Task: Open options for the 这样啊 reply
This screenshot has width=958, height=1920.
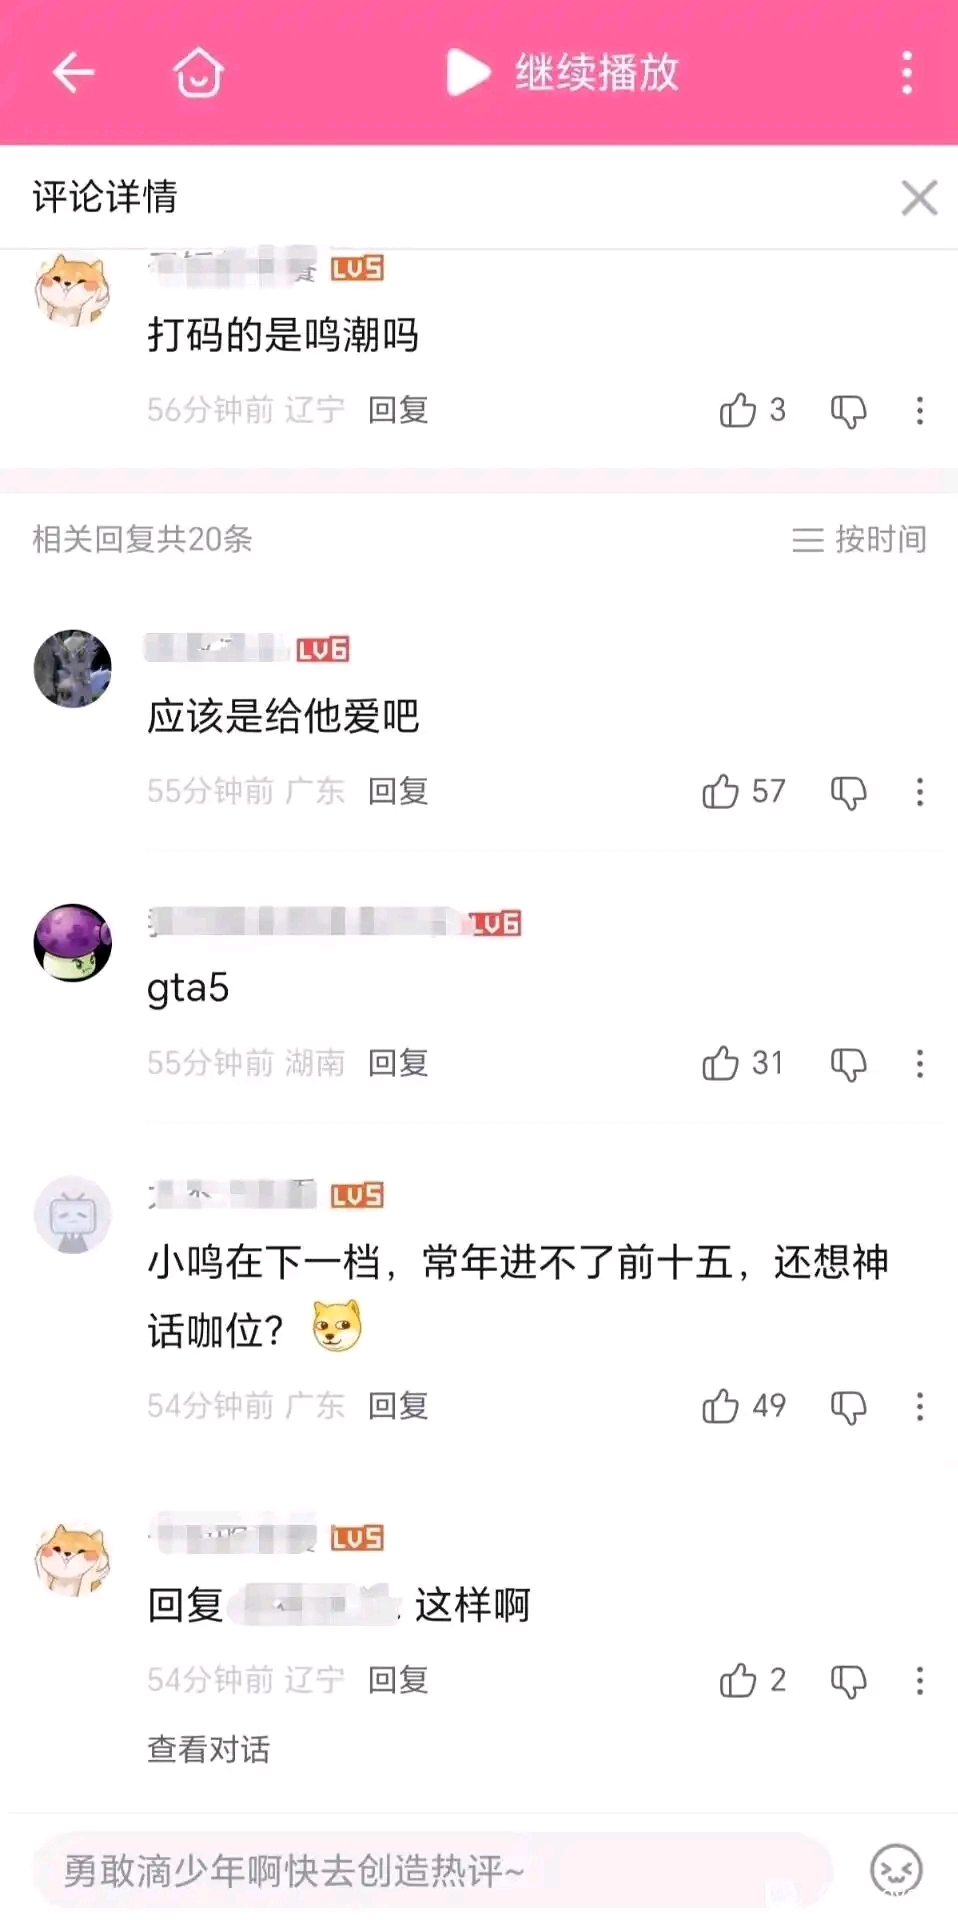Action: [x=919, y=1680]
